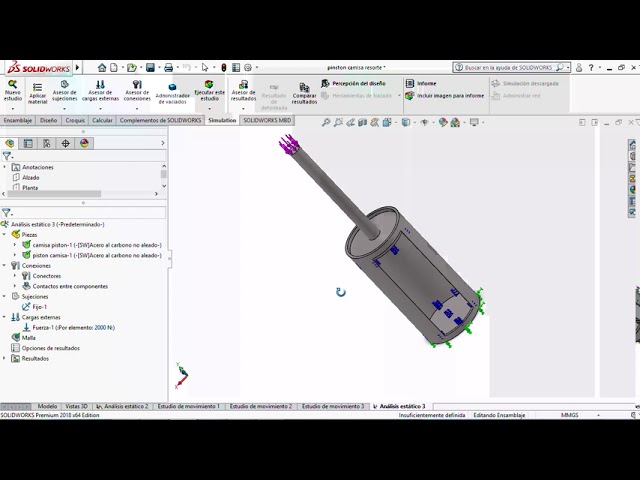Switch to the Diseño ribbon tab
Screen dimensions: 640x480
point(49,120)
